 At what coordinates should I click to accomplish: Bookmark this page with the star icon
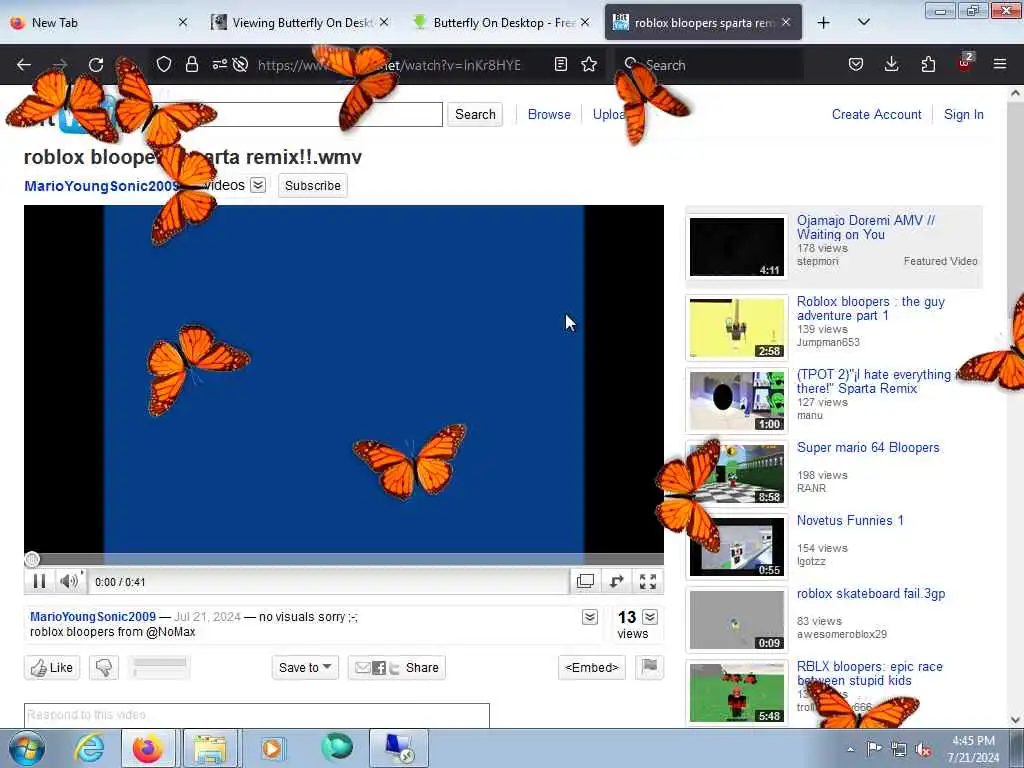[589, 64]
